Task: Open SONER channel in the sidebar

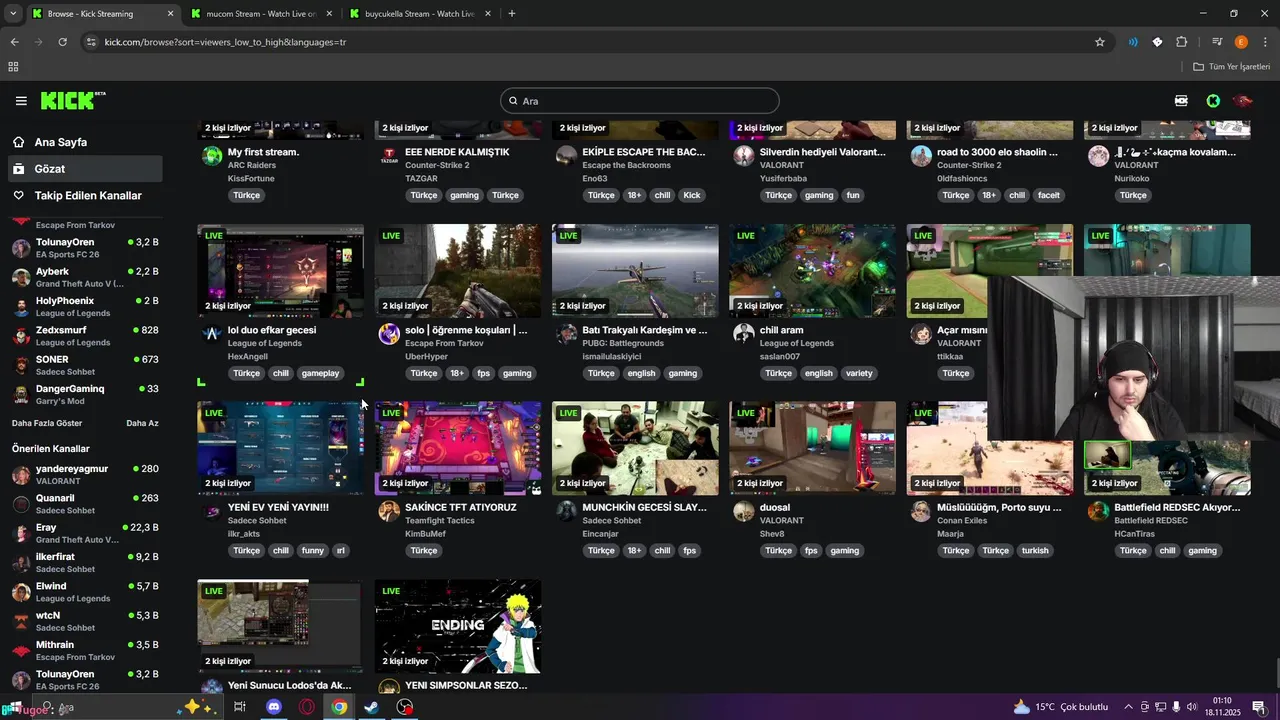Action: (84, 364)
